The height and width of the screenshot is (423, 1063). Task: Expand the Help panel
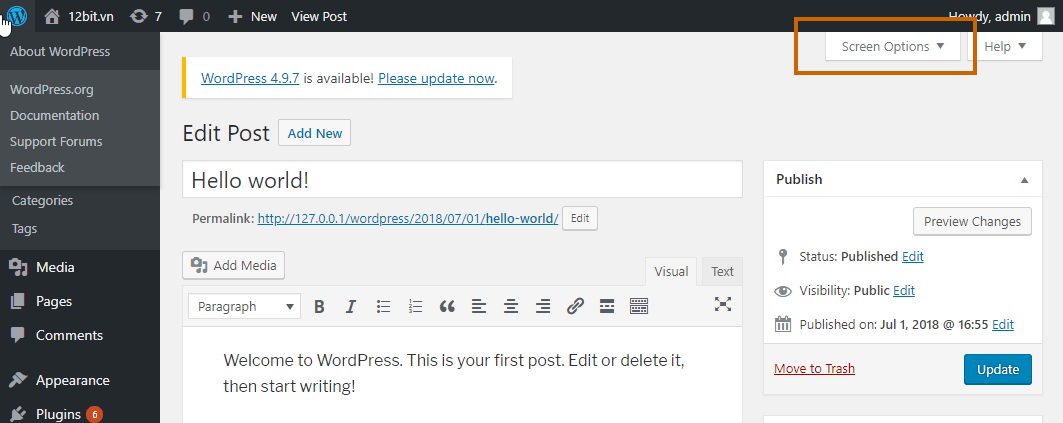tap(1005, 47)
